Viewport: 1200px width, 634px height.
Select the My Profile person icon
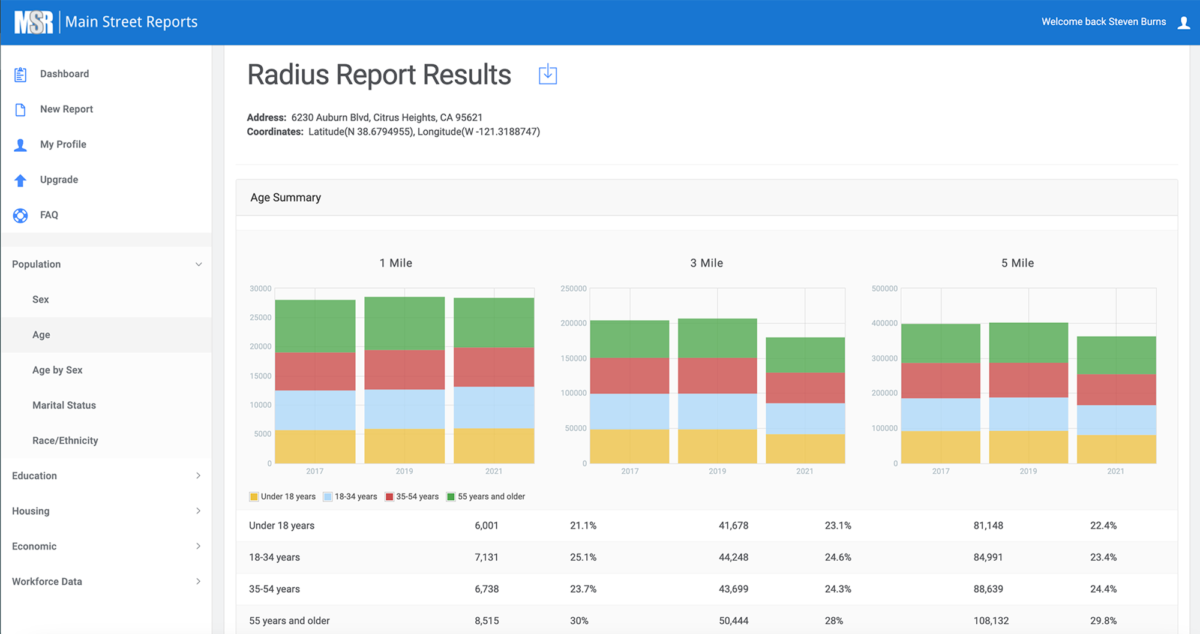click(x=20, y=145)
